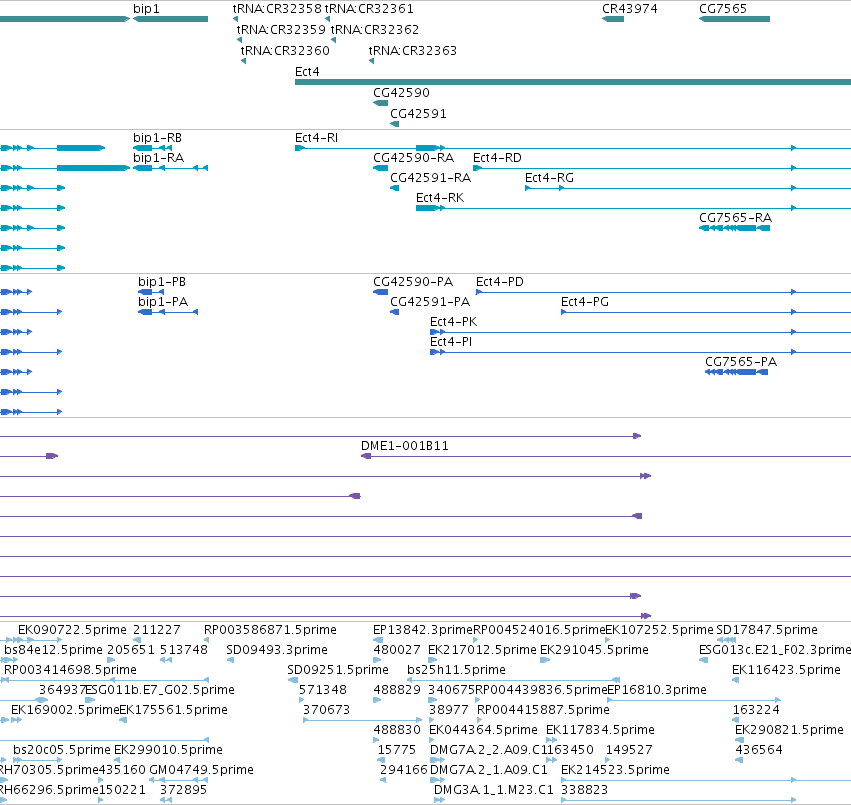The height and width of the screenshot is (805, 851).
Task: Select the Ect4-PG protein label
Action: (x=585, y=302)
